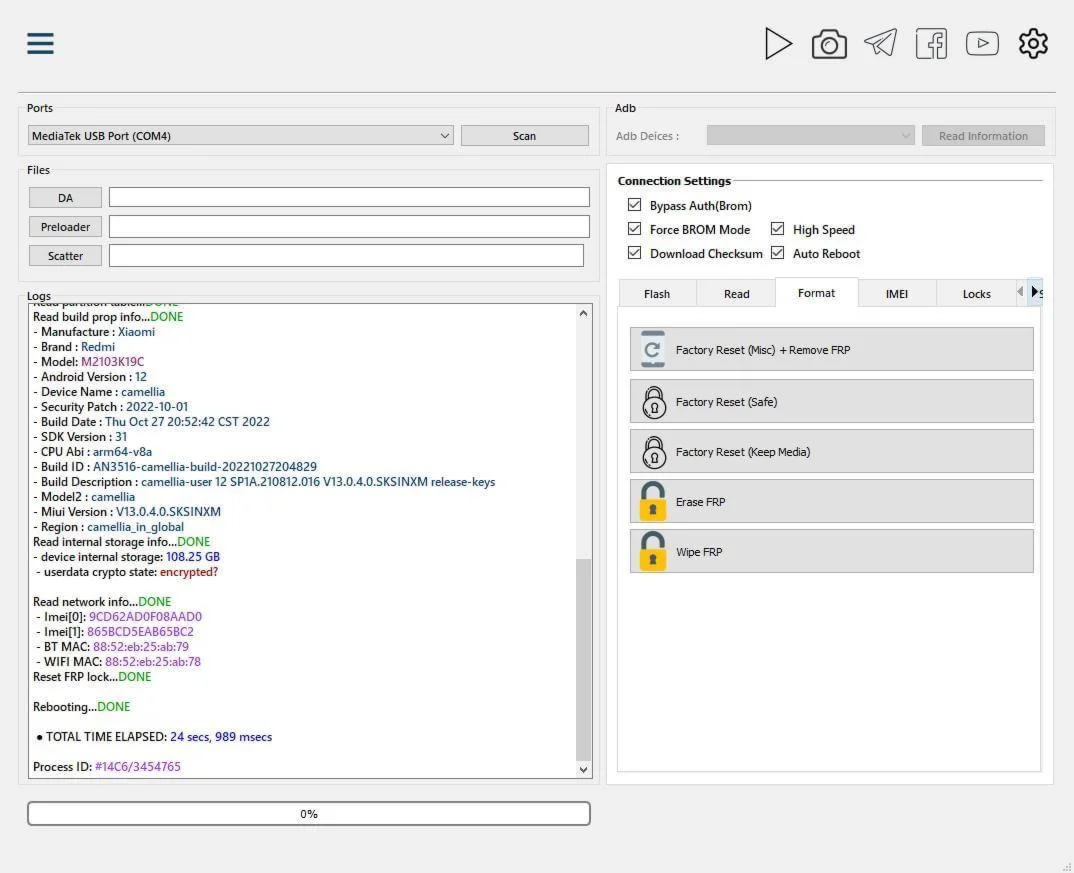Open settings via gear icon
The height and width of the screenshot is (873, 1074).
pyautogui.click(x=1033, y=43)
